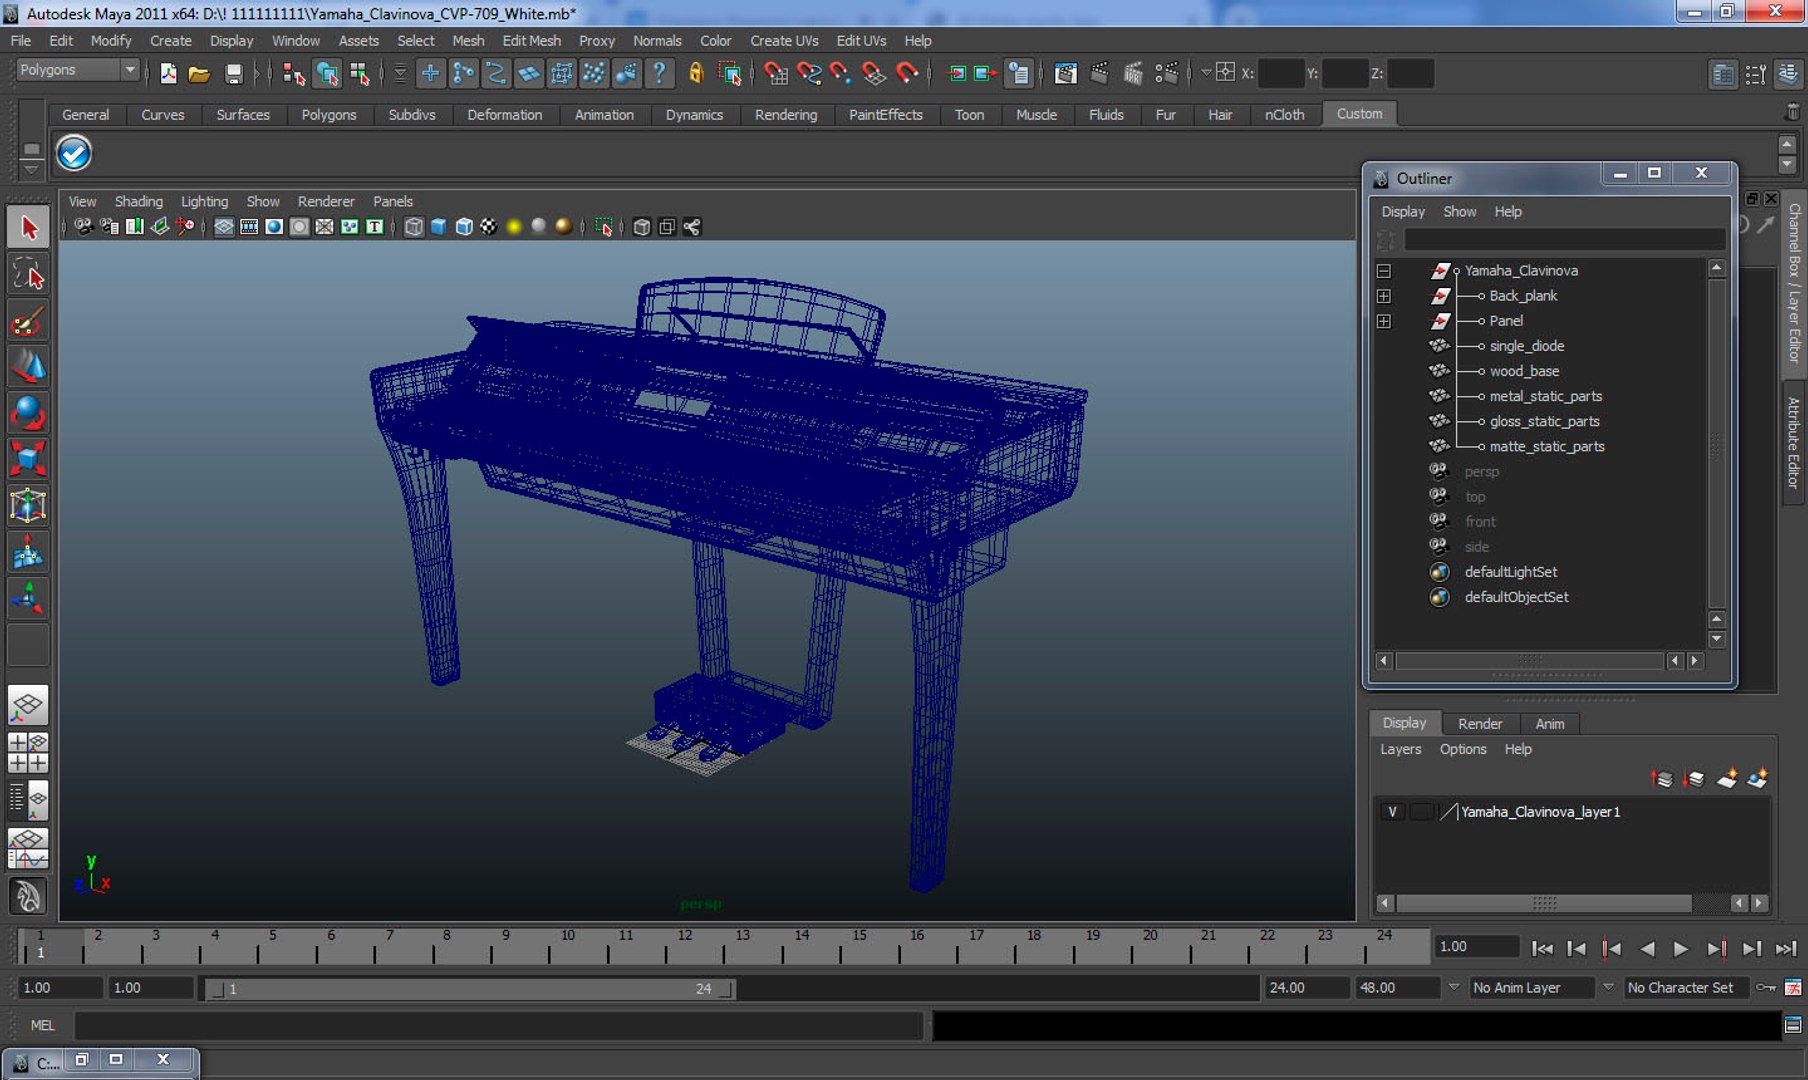This screenshot has width=1808, height=1080.
Task: Click the Show Manipulator tool
Action: 28,598
